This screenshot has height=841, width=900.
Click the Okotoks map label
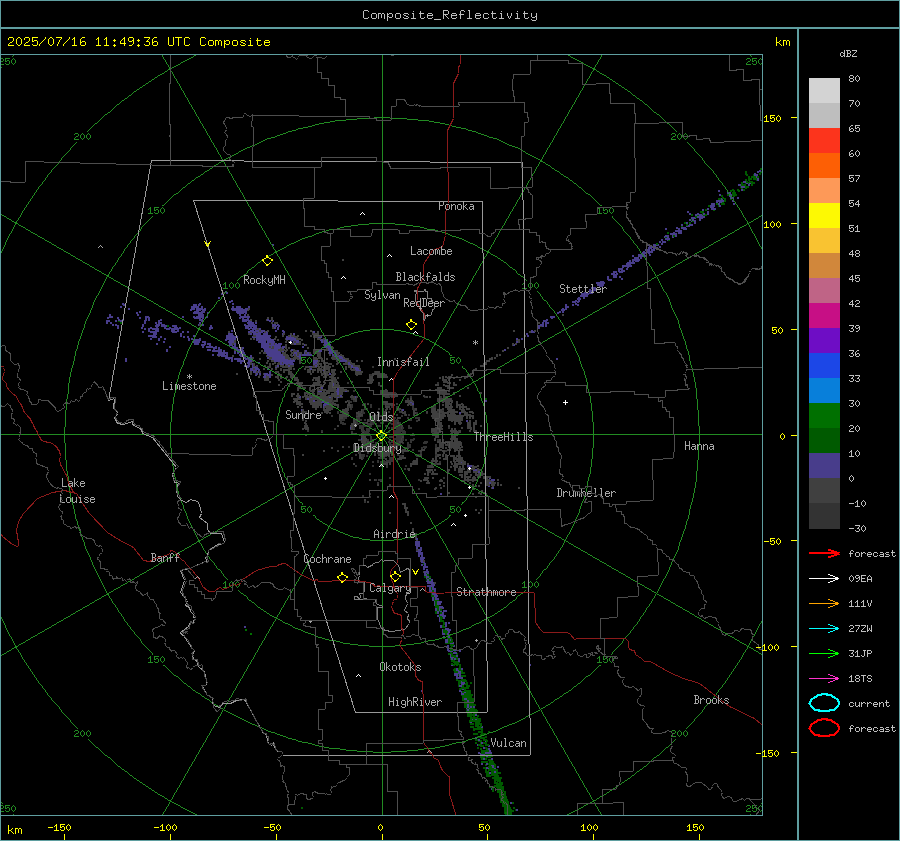click(x=400, y=667)
